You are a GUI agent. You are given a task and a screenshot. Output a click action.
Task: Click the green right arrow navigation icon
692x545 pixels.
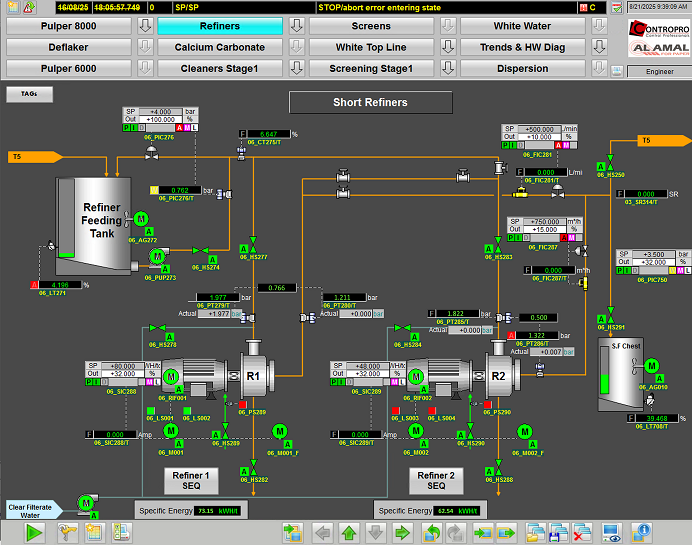point(402,532)
